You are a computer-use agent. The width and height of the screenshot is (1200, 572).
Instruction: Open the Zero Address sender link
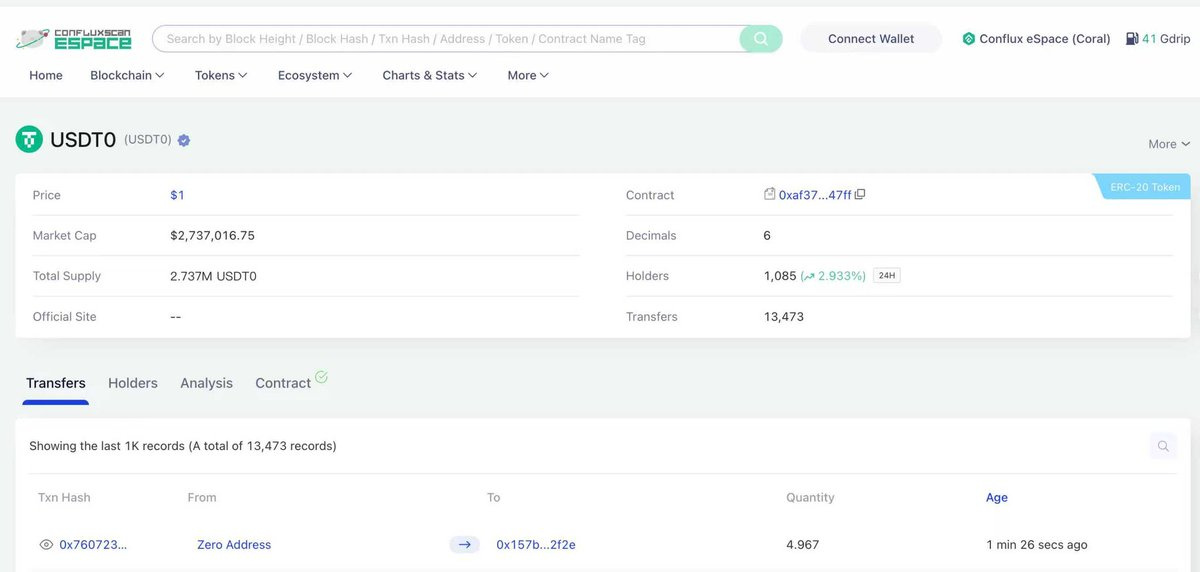click(x=234, y=545)
